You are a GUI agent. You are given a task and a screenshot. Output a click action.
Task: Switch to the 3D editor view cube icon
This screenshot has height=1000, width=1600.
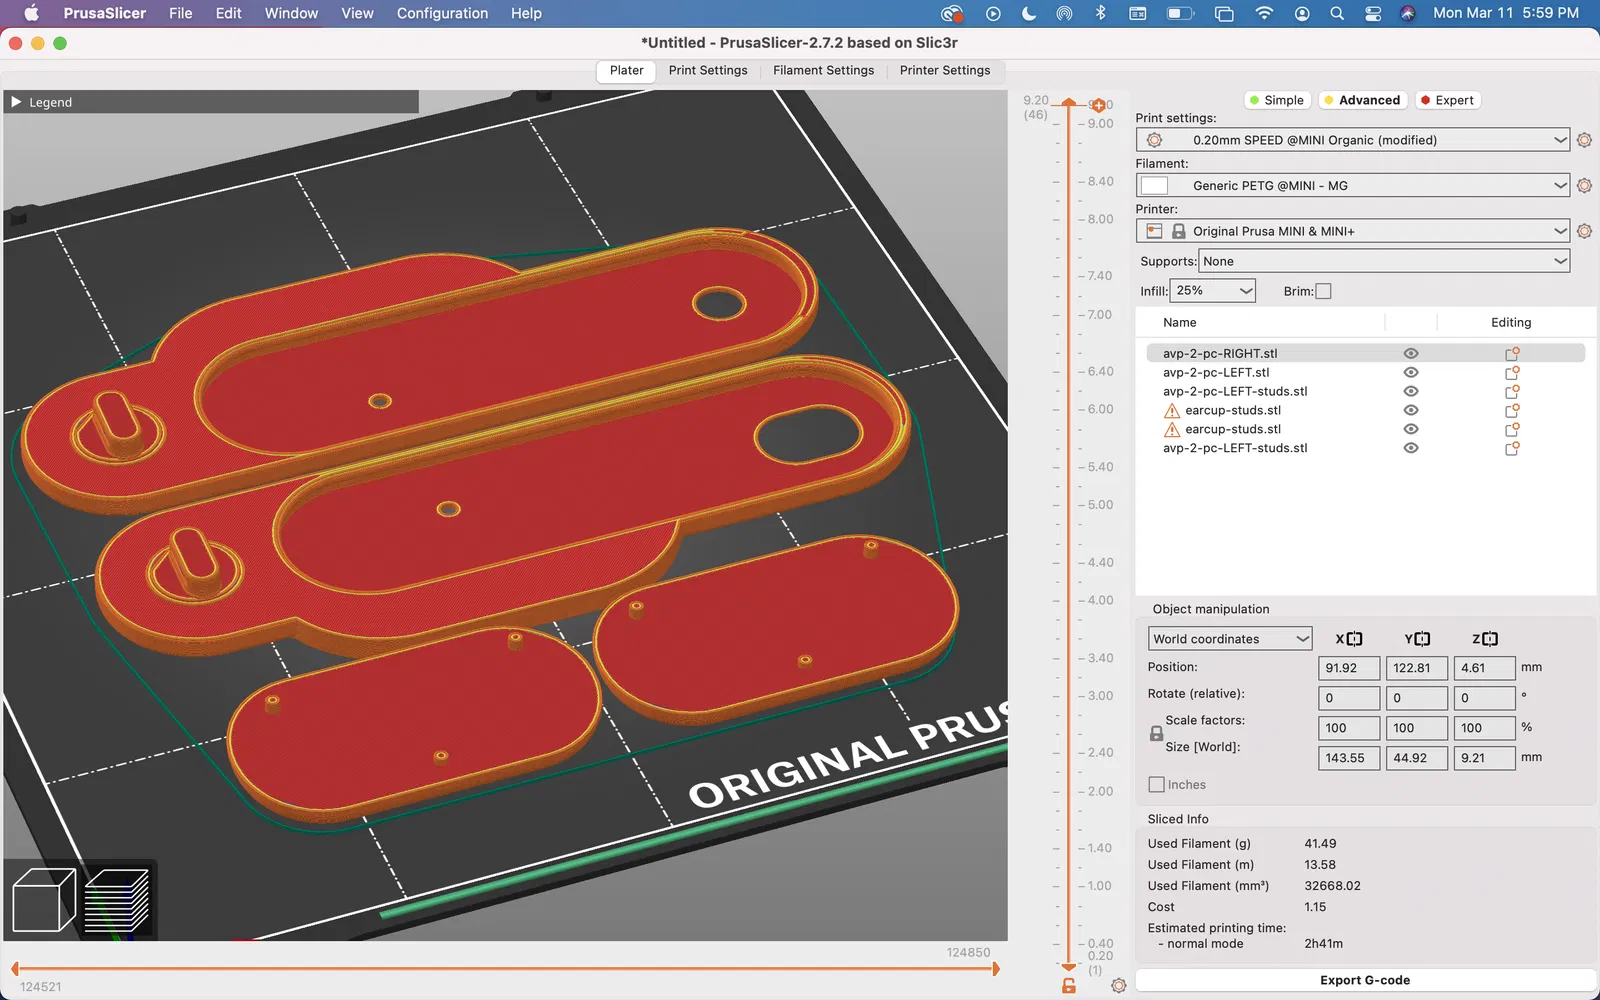coord(44,900)
